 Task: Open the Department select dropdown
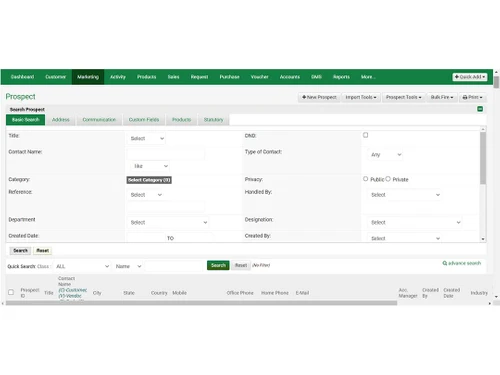pos(168,222)
